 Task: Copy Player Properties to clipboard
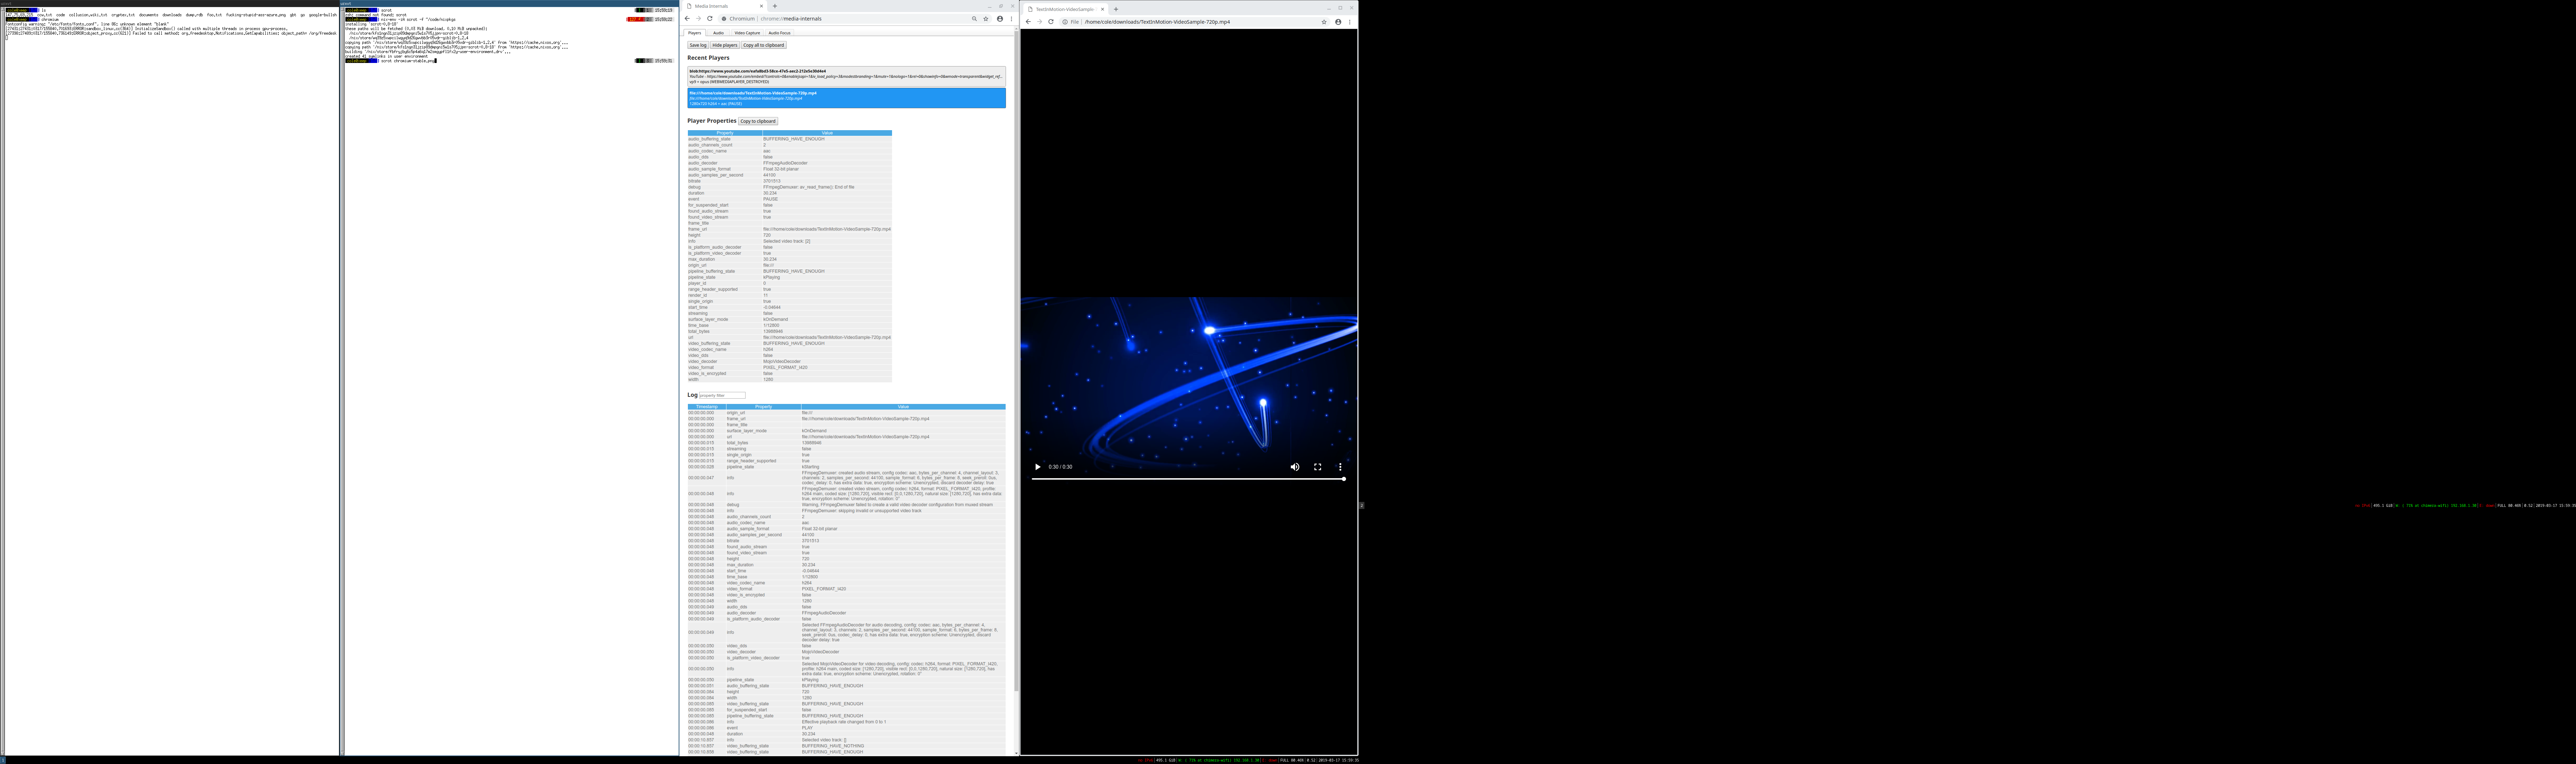point(758,121)
